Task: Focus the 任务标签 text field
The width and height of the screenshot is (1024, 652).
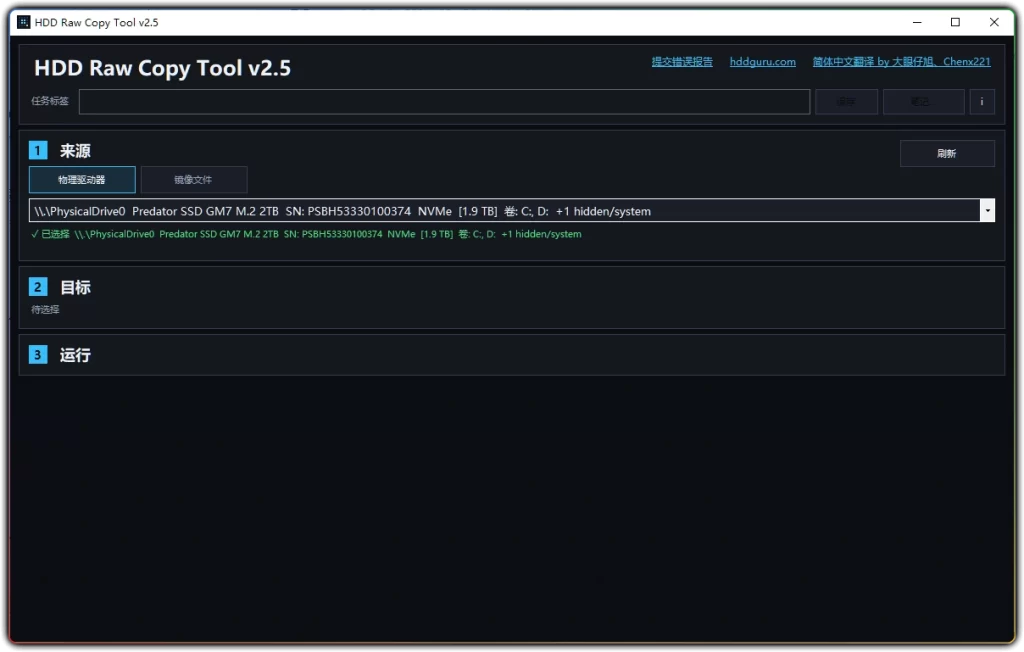Action: point(444,101)
